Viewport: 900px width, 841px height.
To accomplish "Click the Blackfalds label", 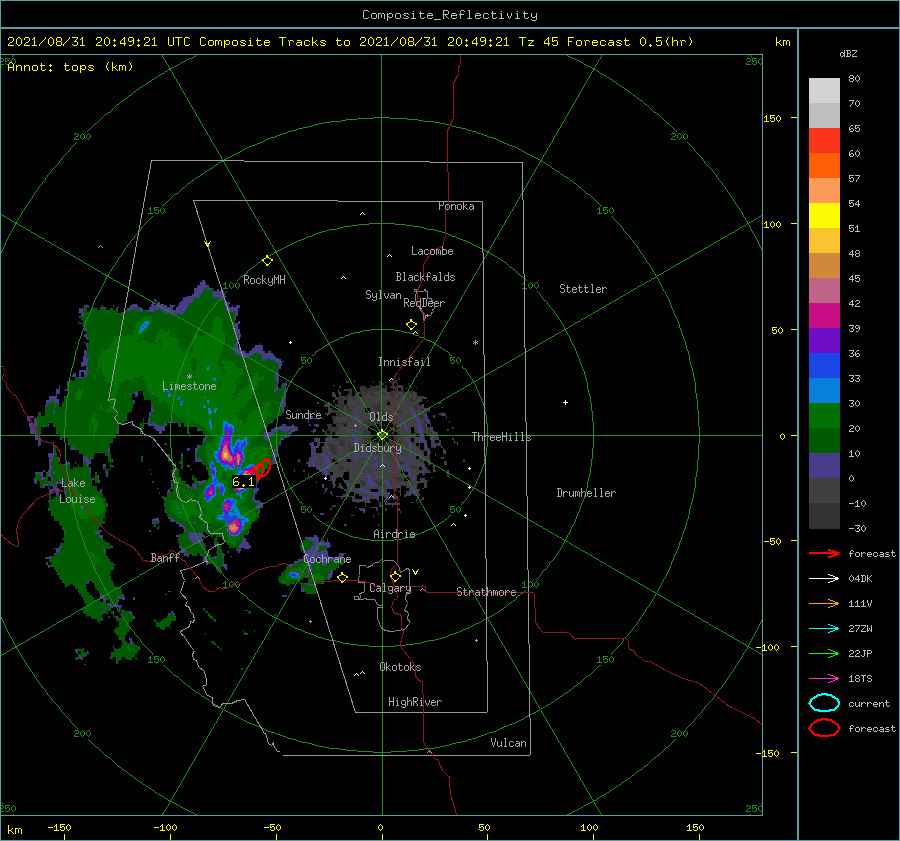I will point(425,277).
